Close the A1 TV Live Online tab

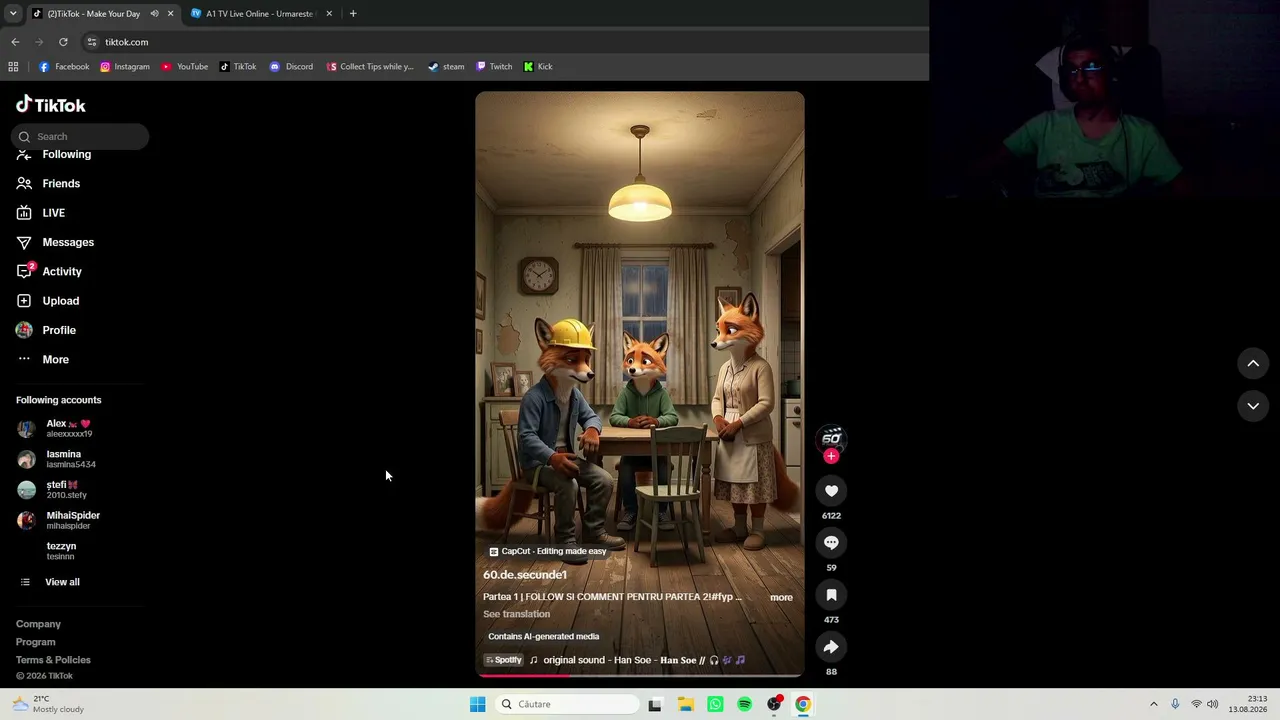tap(329, 14)
